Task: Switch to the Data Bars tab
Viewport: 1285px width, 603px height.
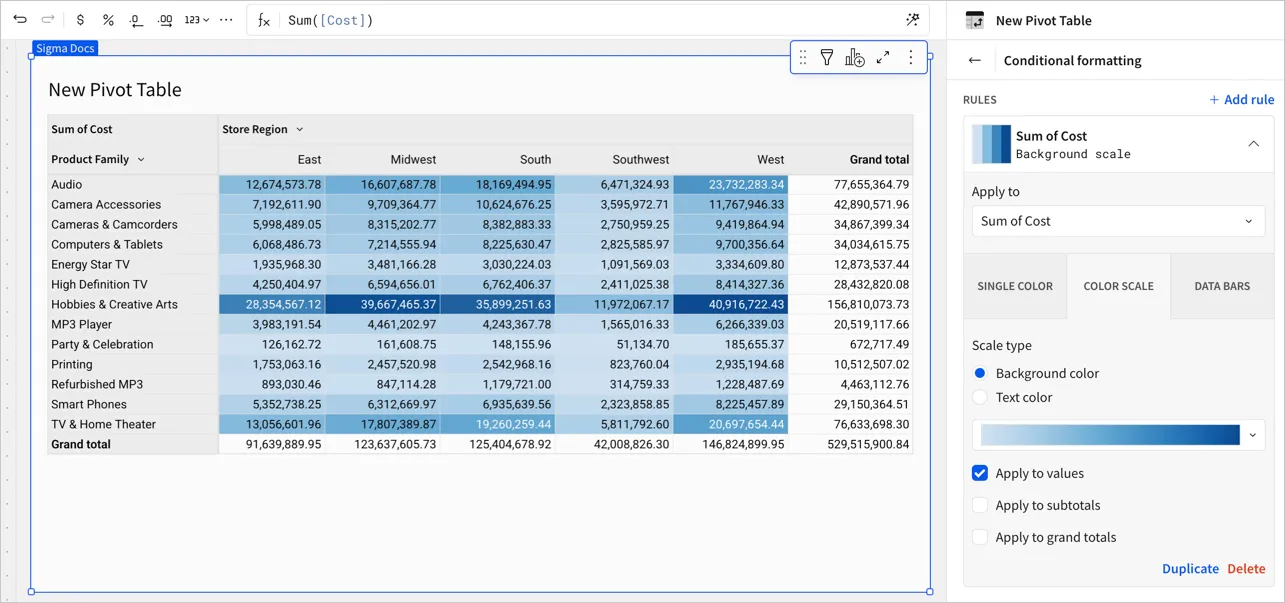Action: [1222, 286]
